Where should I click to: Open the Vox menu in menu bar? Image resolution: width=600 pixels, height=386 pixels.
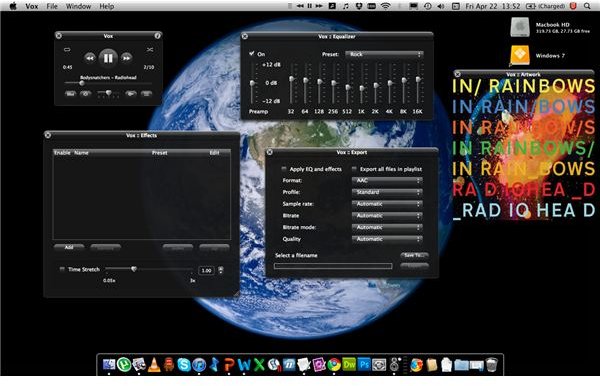tap(32, 6)
